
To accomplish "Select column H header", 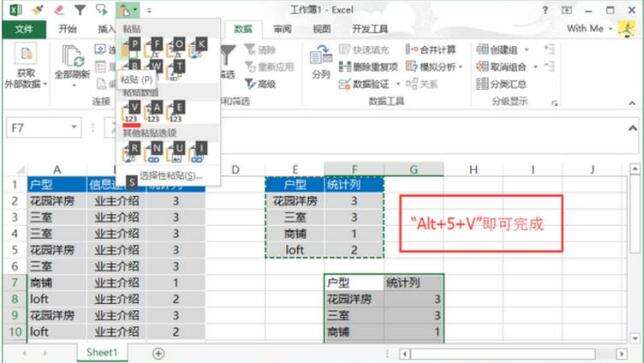I will [473, 169].
